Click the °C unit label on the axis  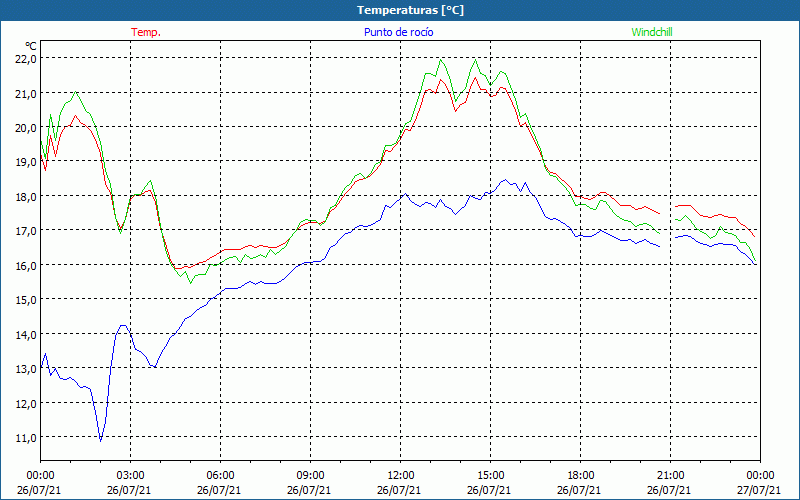click(31, 46)
